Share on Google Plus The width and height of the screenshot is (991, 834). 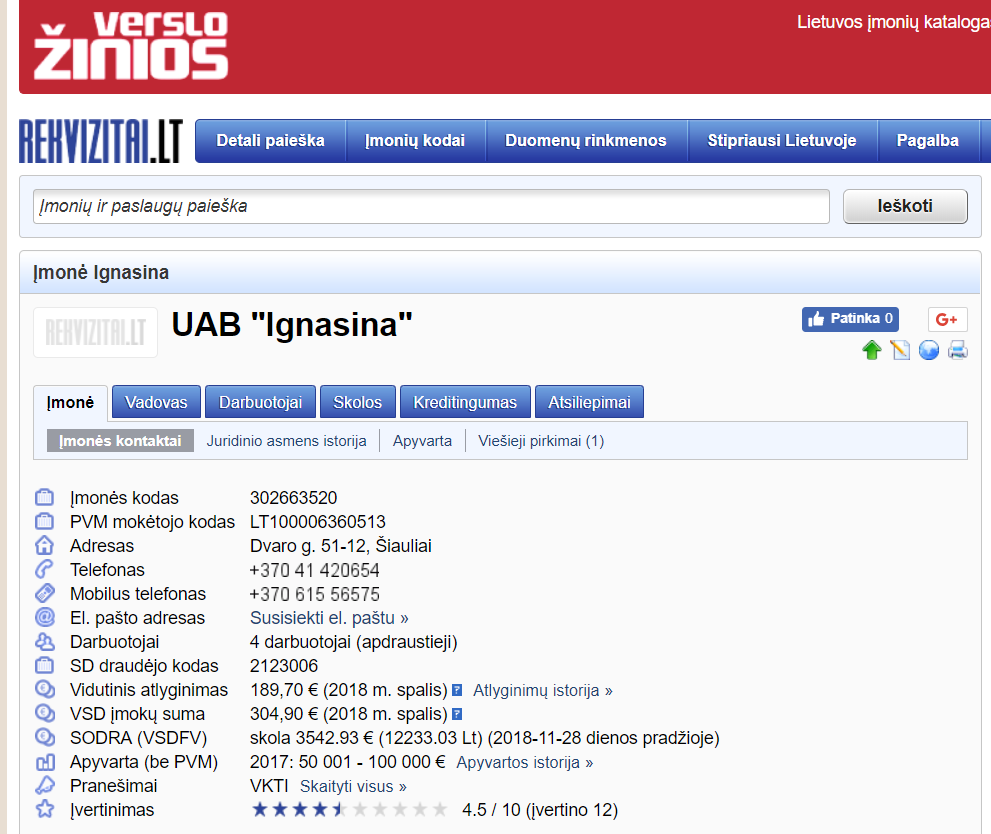(947, 319)
